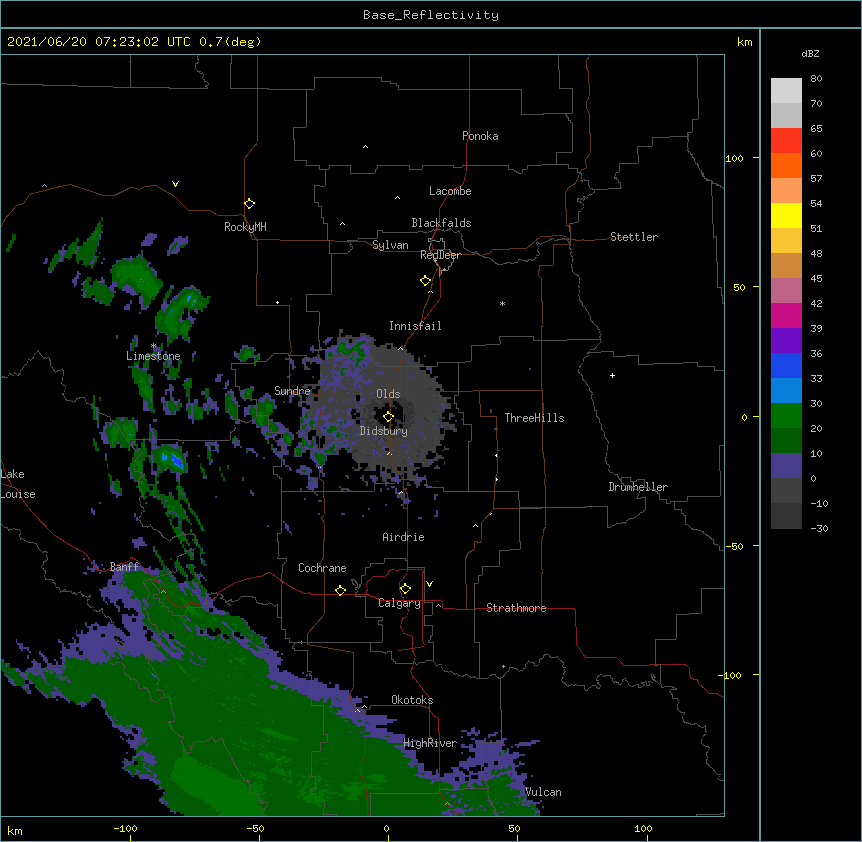Viewport: 862px width, 842px height.
Task: Click the Strathmore label
Action: point(516,608)
